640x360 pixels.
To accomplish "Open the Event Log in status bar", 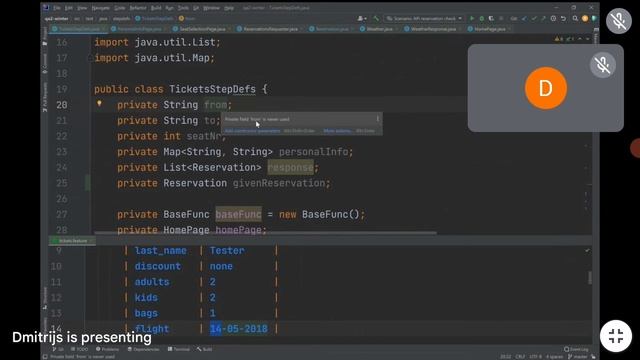I will pyautogui.click(x=576, y=349).
